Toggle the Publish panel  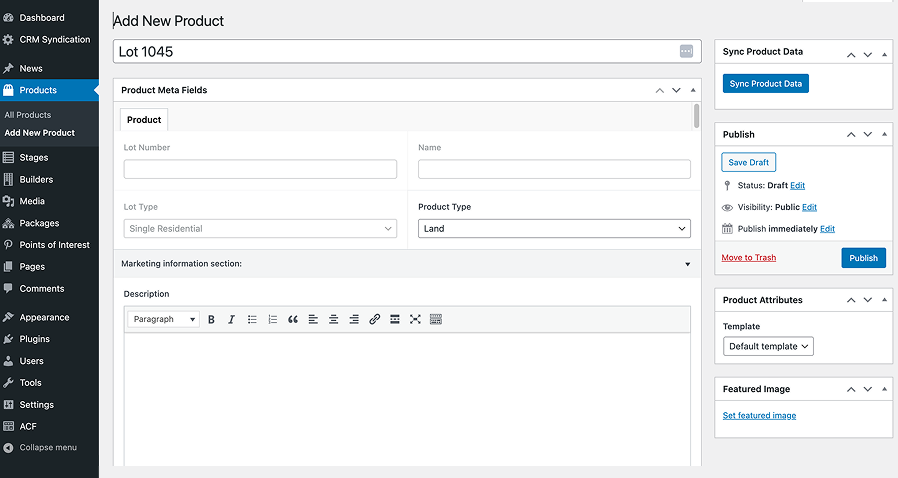click(884, 135)
